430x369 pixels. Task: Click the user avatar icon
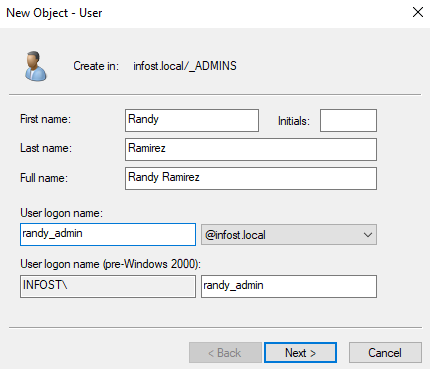click(x=35, y=66)
